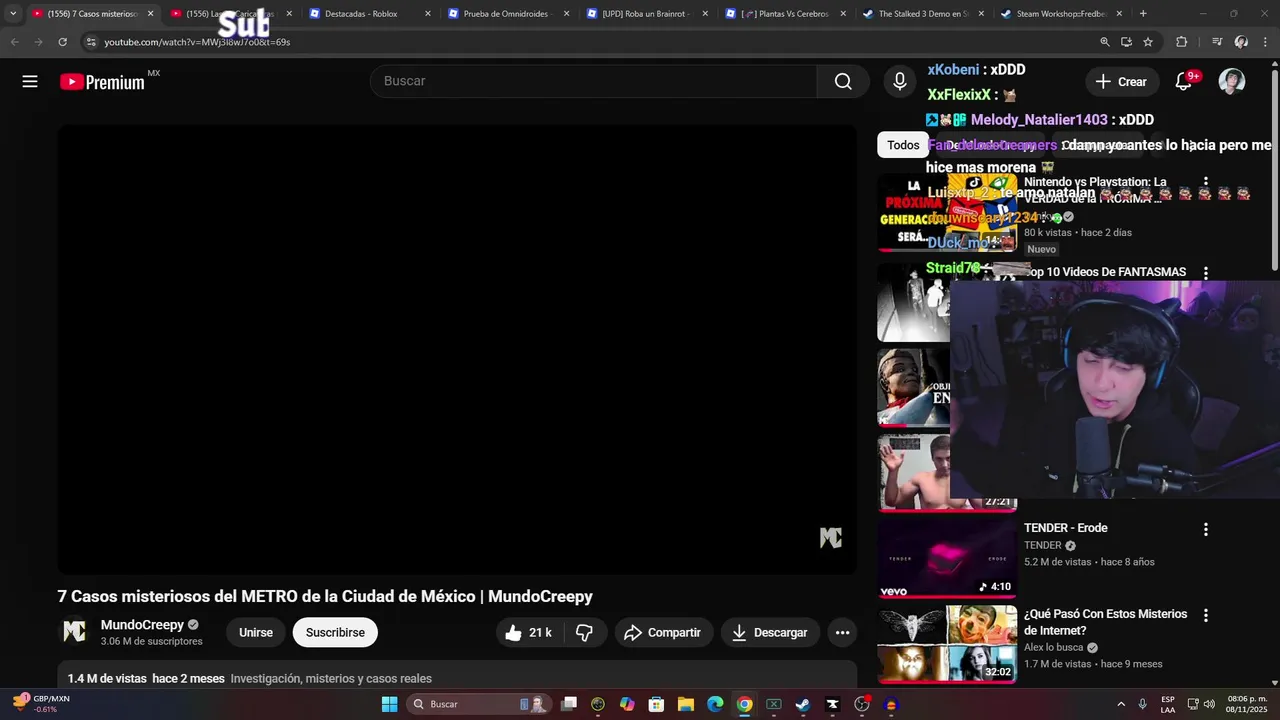Image resolution: width=1280 pixels, height=720 pixels.
Task: Open options for ¿Qué Pasó Con Estos Misterios
Action: click(x=1206, y=616)
